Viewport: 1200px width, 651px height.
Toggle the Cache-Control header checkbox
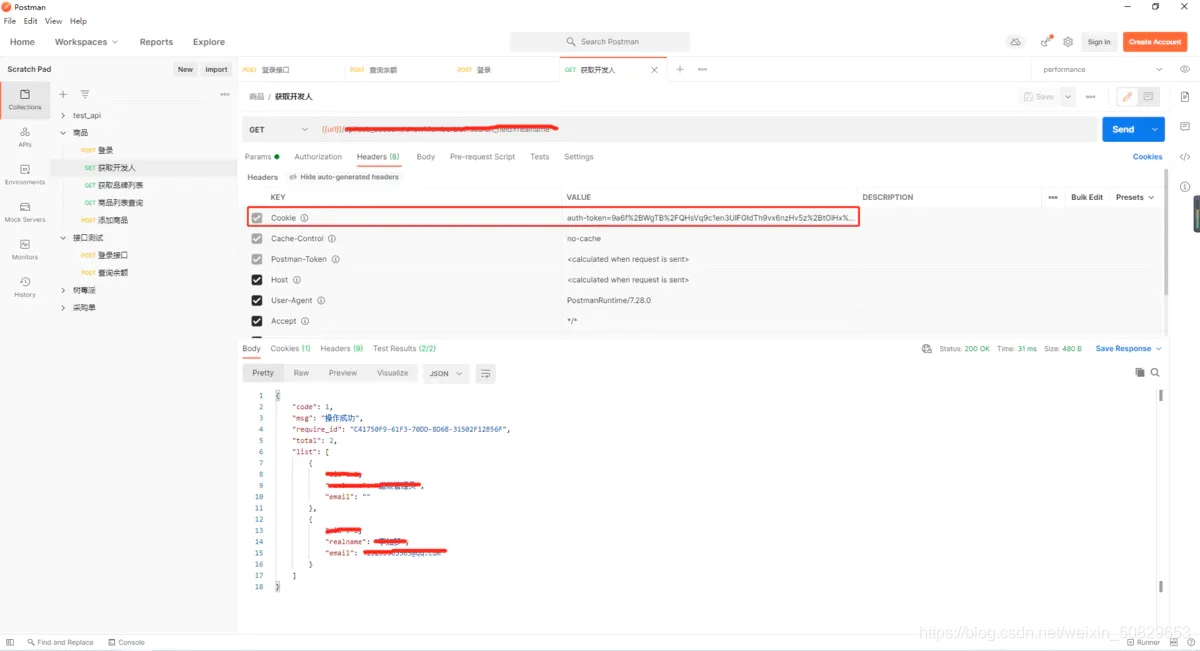coord(257,239)
